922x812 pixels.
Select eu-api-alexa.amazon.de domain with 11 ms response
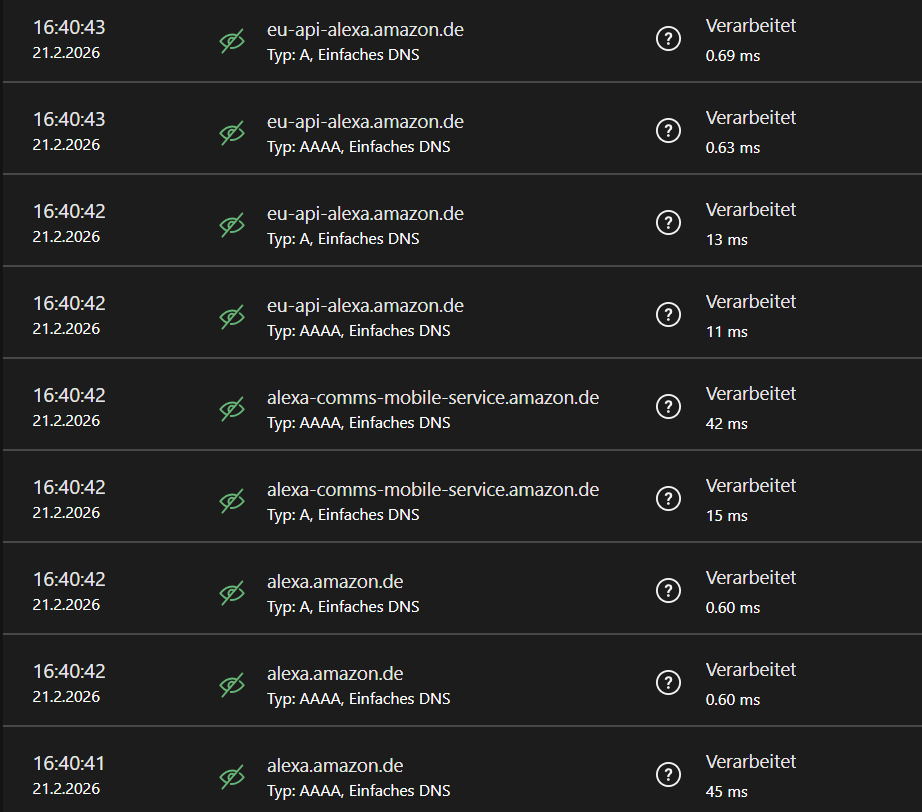(365, 306)
